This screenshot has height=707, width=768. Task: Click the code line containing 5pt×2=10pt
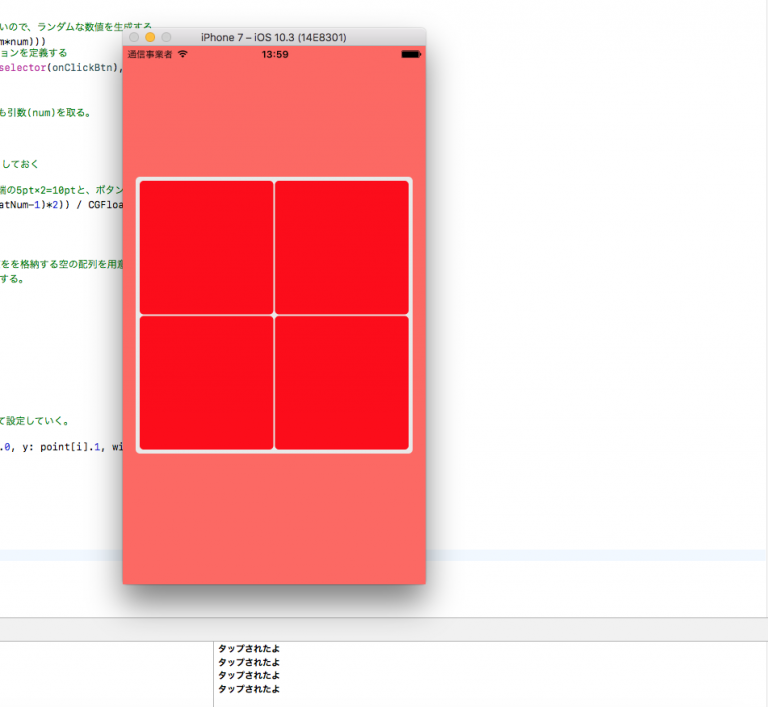(x=60, y=189)
